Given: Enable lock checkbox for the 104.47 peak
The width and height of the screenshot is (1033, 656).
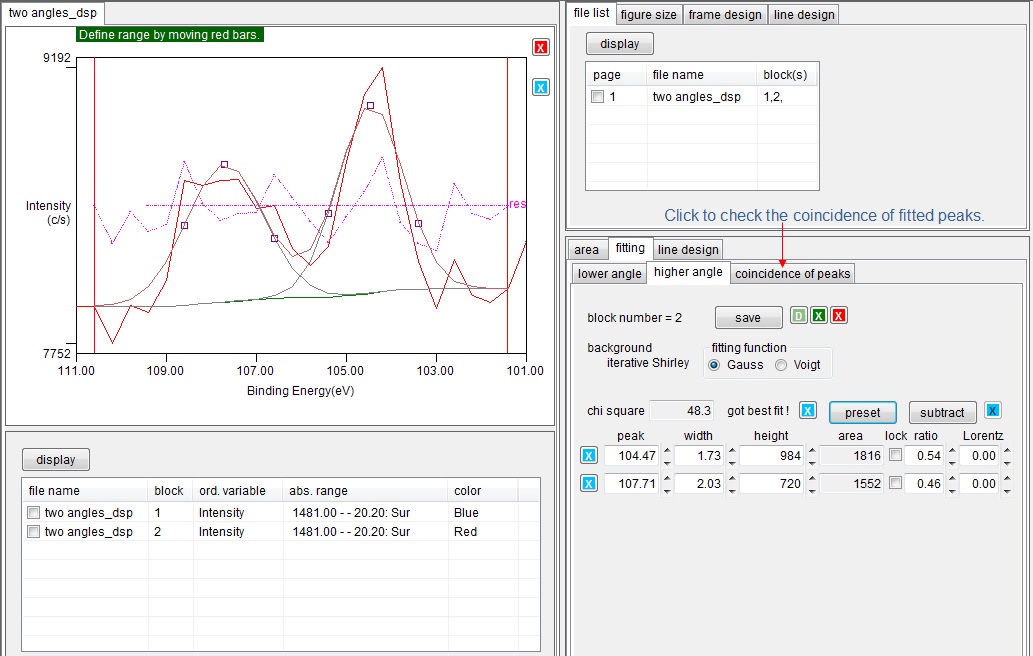Looking at the screenshot, I should tap(895, 456).
